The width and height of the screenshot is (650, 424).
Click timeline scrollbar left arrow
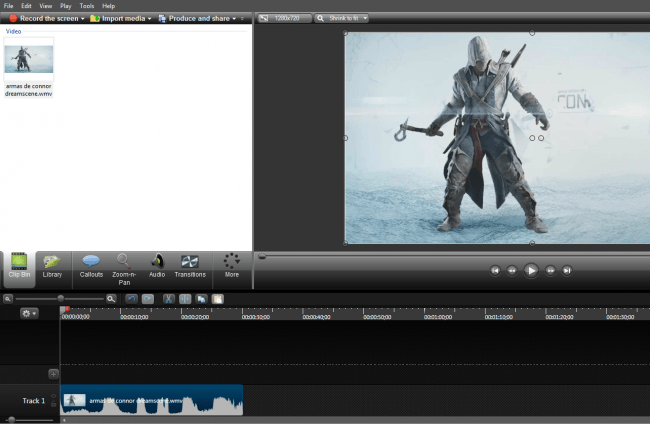tap(64, 420)
